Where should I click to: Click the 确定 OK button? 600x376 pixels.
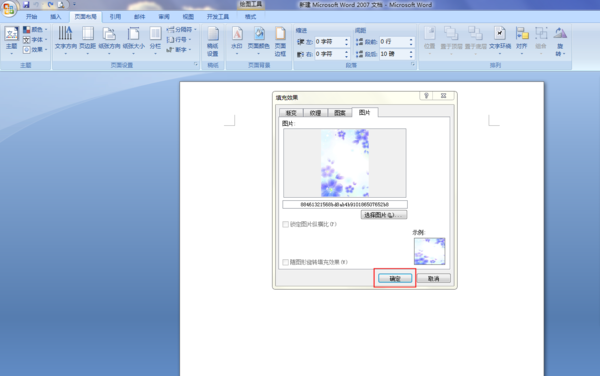click(395, 278)
